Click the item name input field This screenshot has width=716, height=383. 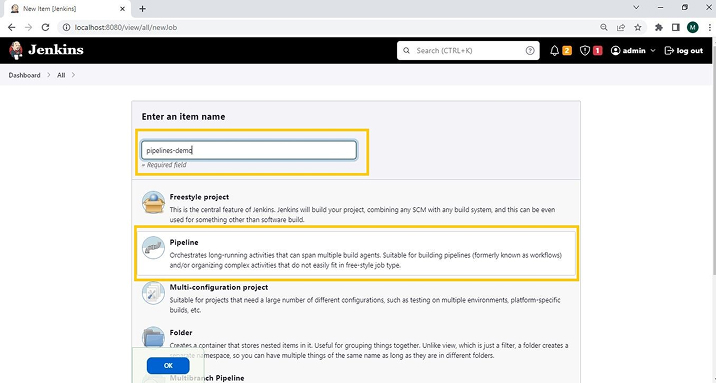(x=249, y=150)
